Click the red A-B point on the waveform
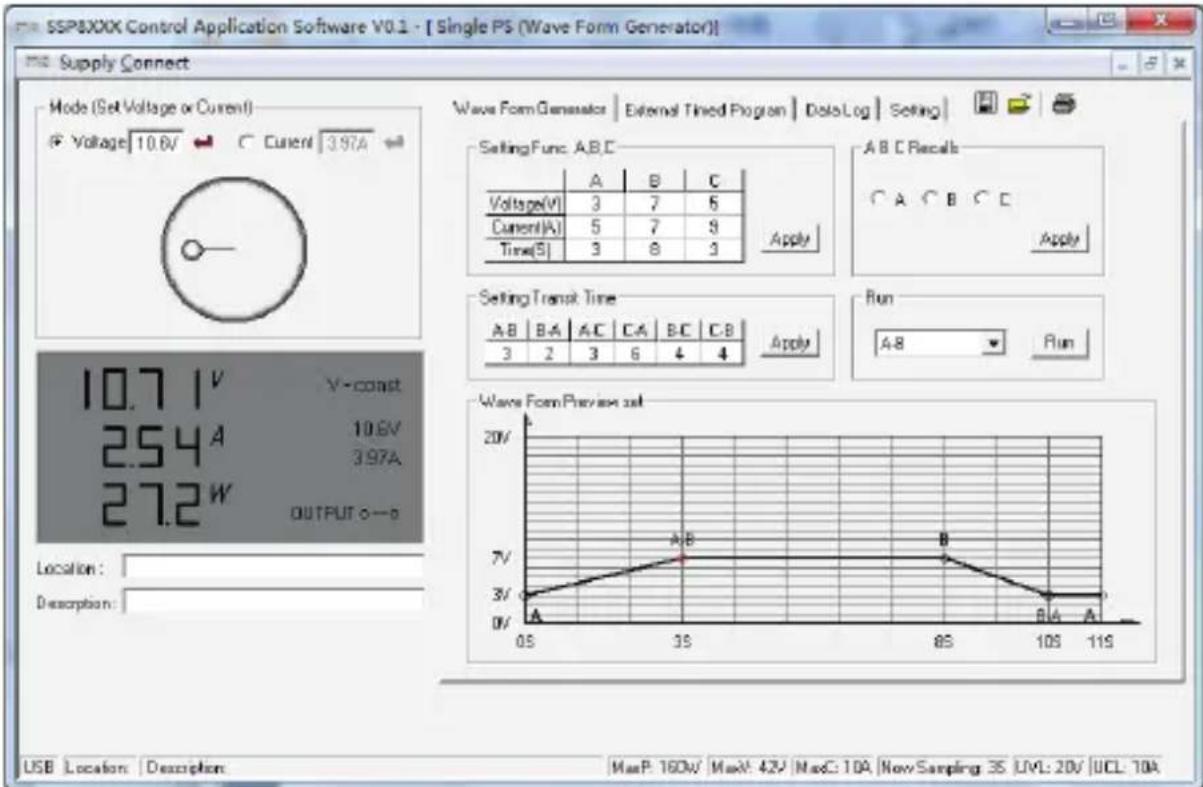Viewport: 1203px width, 787px height. (683, 558)
